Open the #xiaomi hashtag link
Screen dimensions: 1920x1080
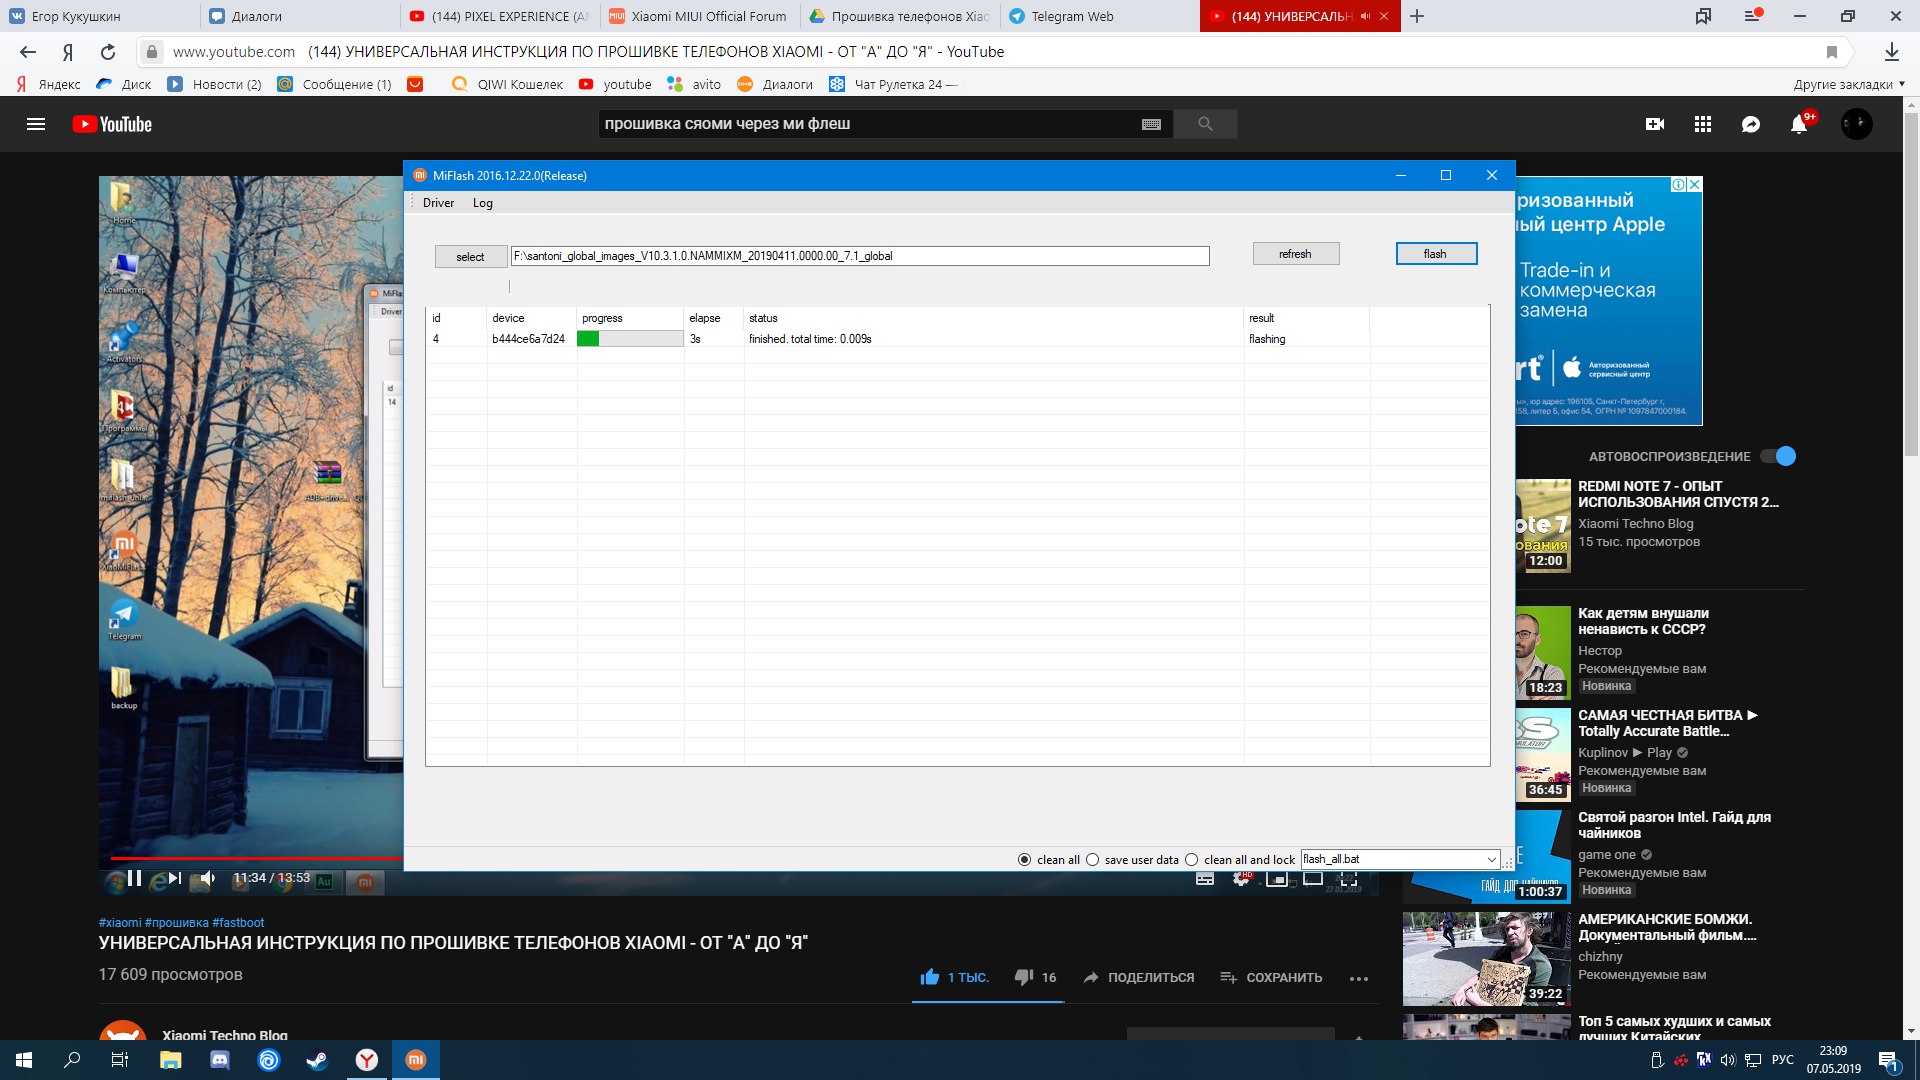tap(120, 923)
